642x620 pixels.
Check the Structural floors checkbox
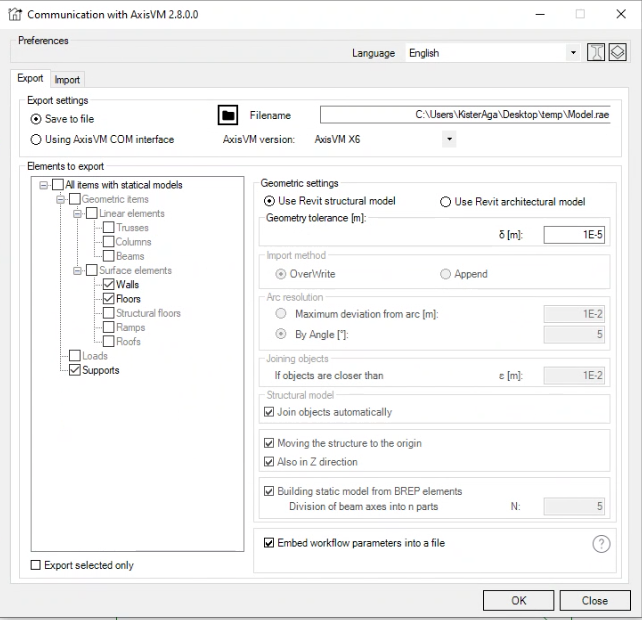pyautogui.click(x=109, y=313)
